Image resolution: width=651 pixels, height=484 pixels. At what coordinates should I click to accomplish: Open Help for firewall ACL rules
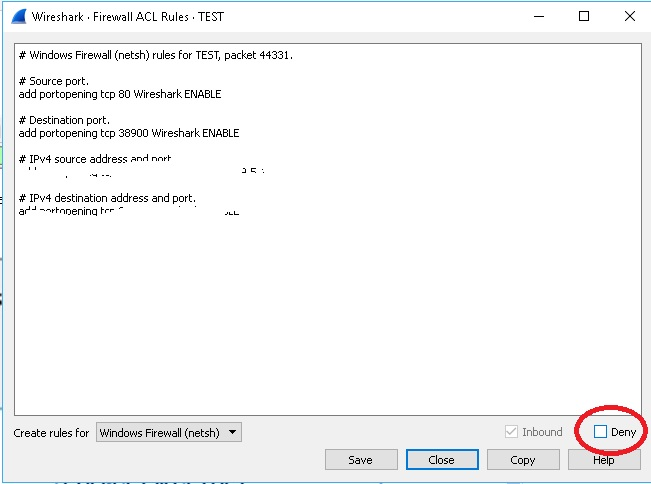(603, 460)
